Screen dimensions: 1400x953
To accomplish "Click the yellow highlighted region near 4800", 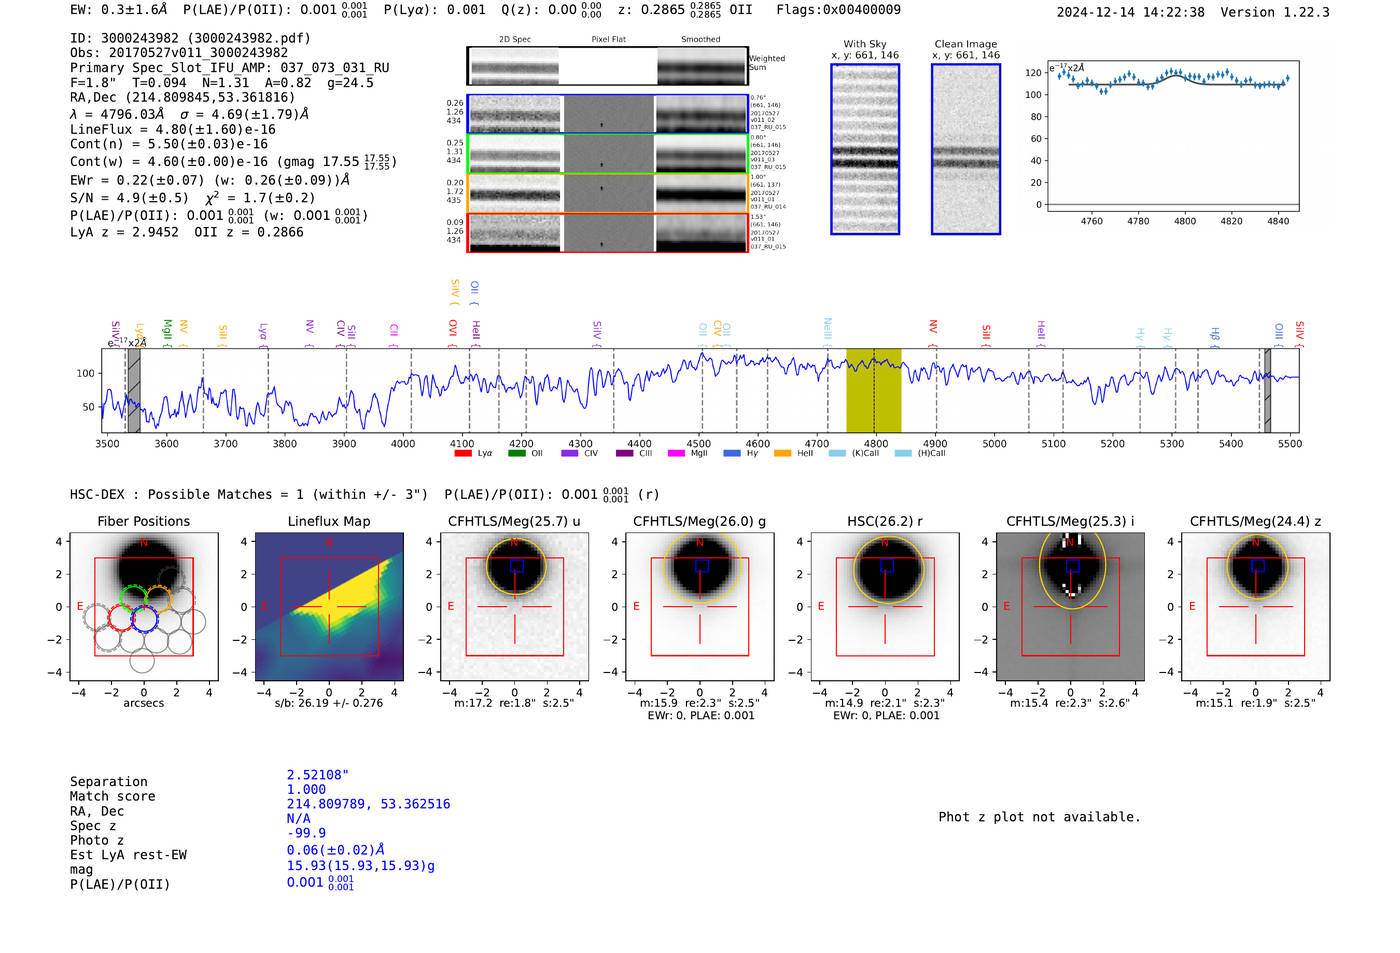I will click(874, 390).
